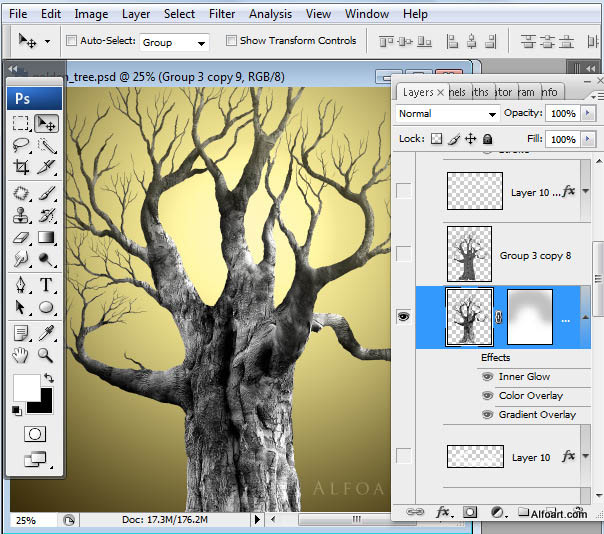Viewport: 604px width, 534px height.
Task: Click the Gradient Overlay effect entry
Action: coord(537,414)
